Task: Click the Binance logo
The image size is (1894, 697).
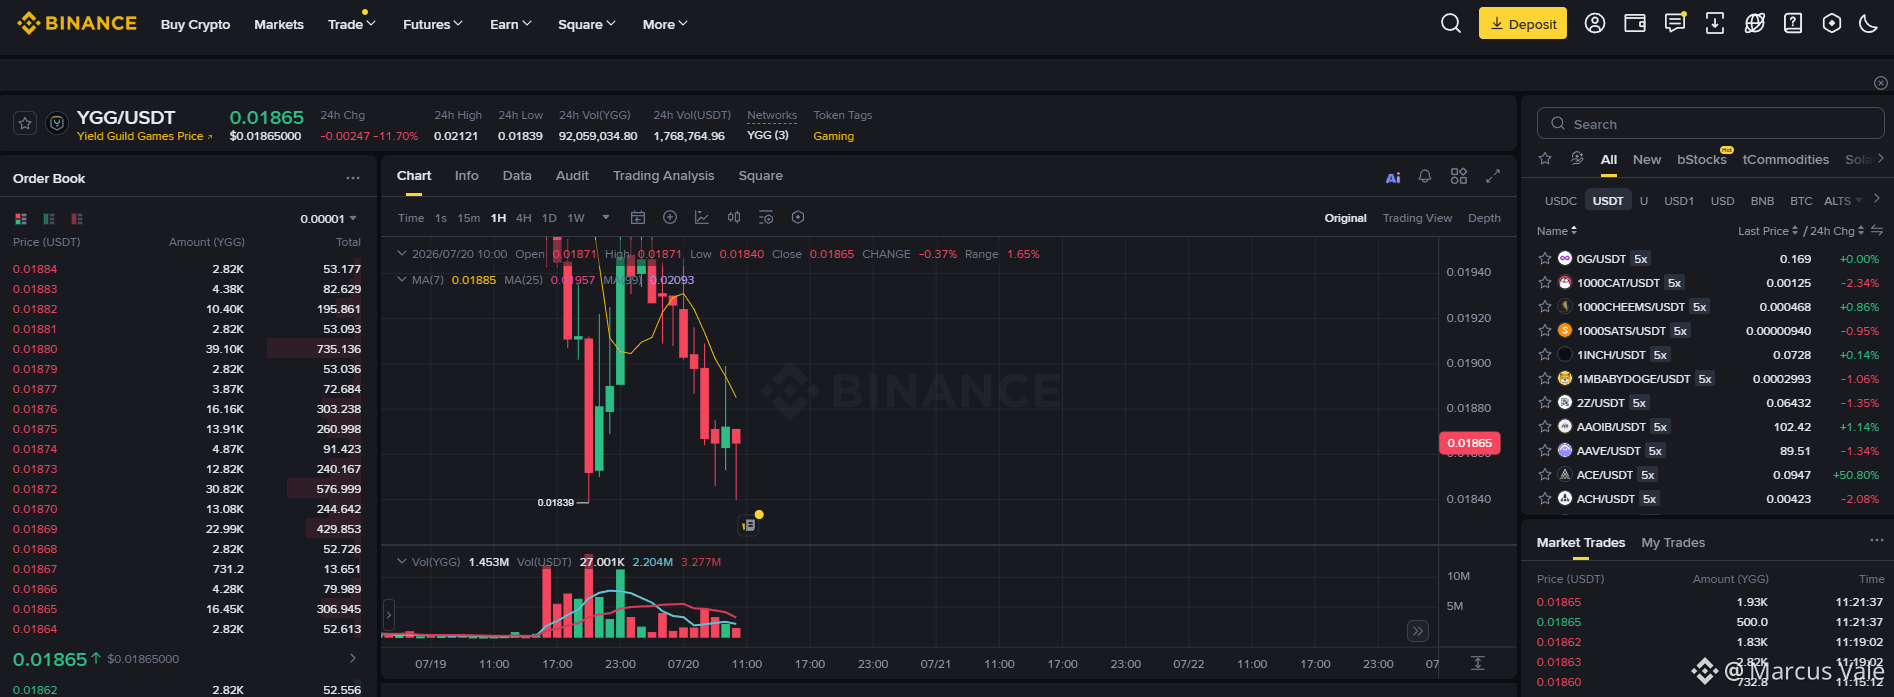Action: point(77,23)
